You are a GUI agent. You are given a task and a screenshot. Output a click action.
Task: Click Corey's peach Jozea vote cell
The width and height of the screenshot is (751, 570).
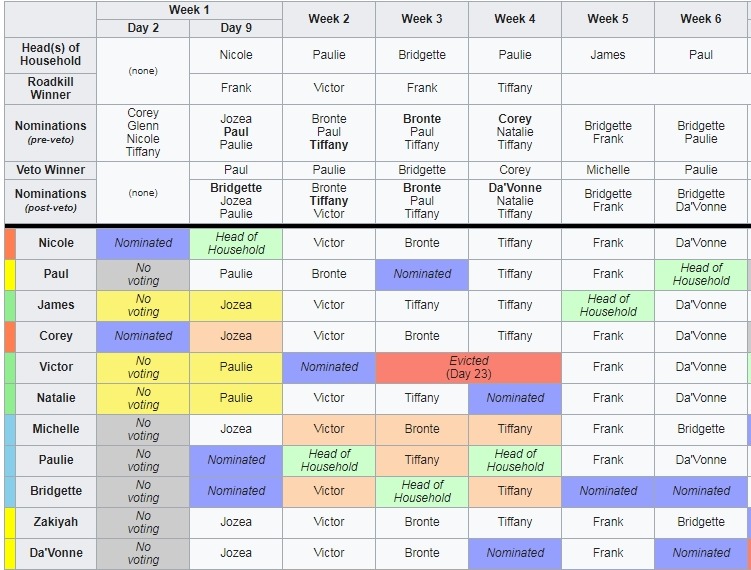[236, 337]
